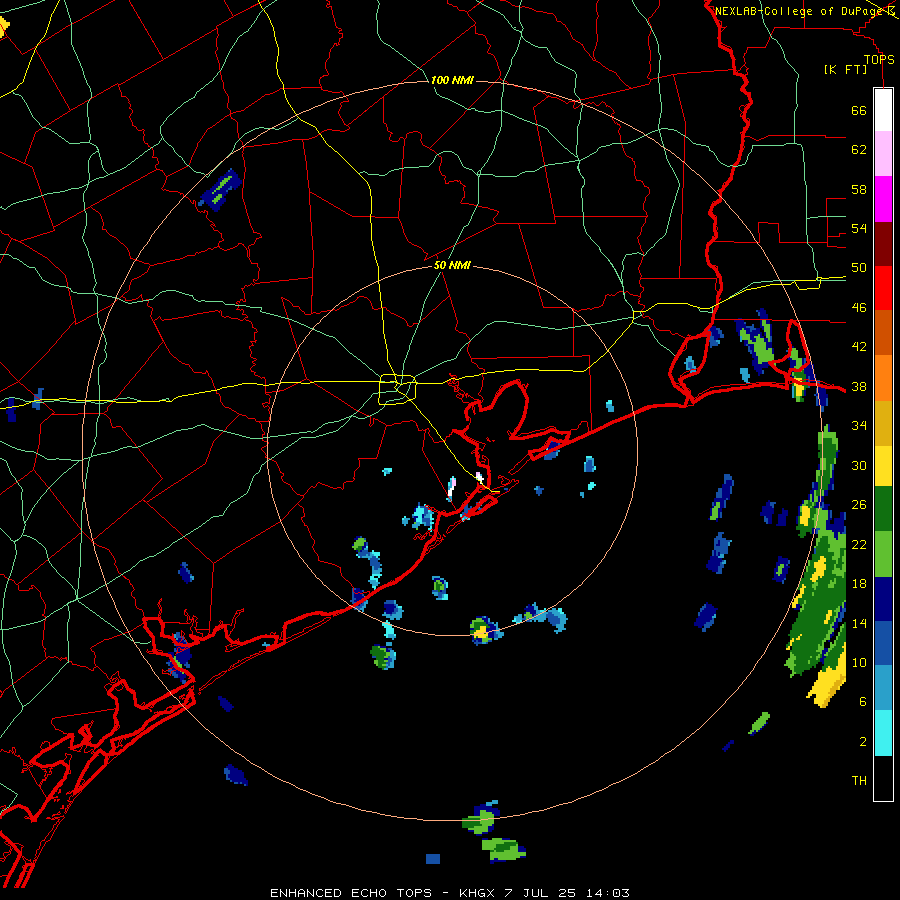Click the "[K FT]" units label

tap(845, 69)
